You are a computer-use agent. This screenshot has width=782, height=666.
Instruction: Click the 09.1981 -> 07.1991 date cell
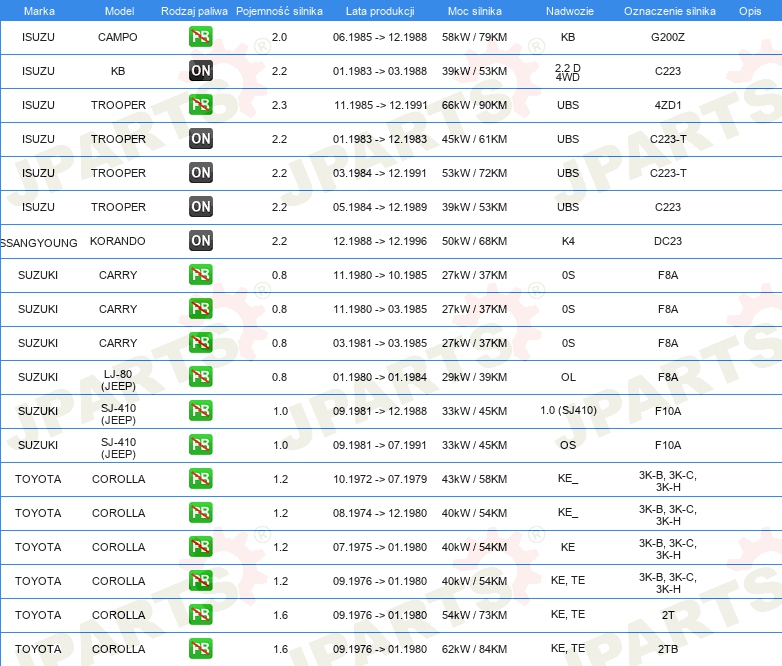[380, 445]
